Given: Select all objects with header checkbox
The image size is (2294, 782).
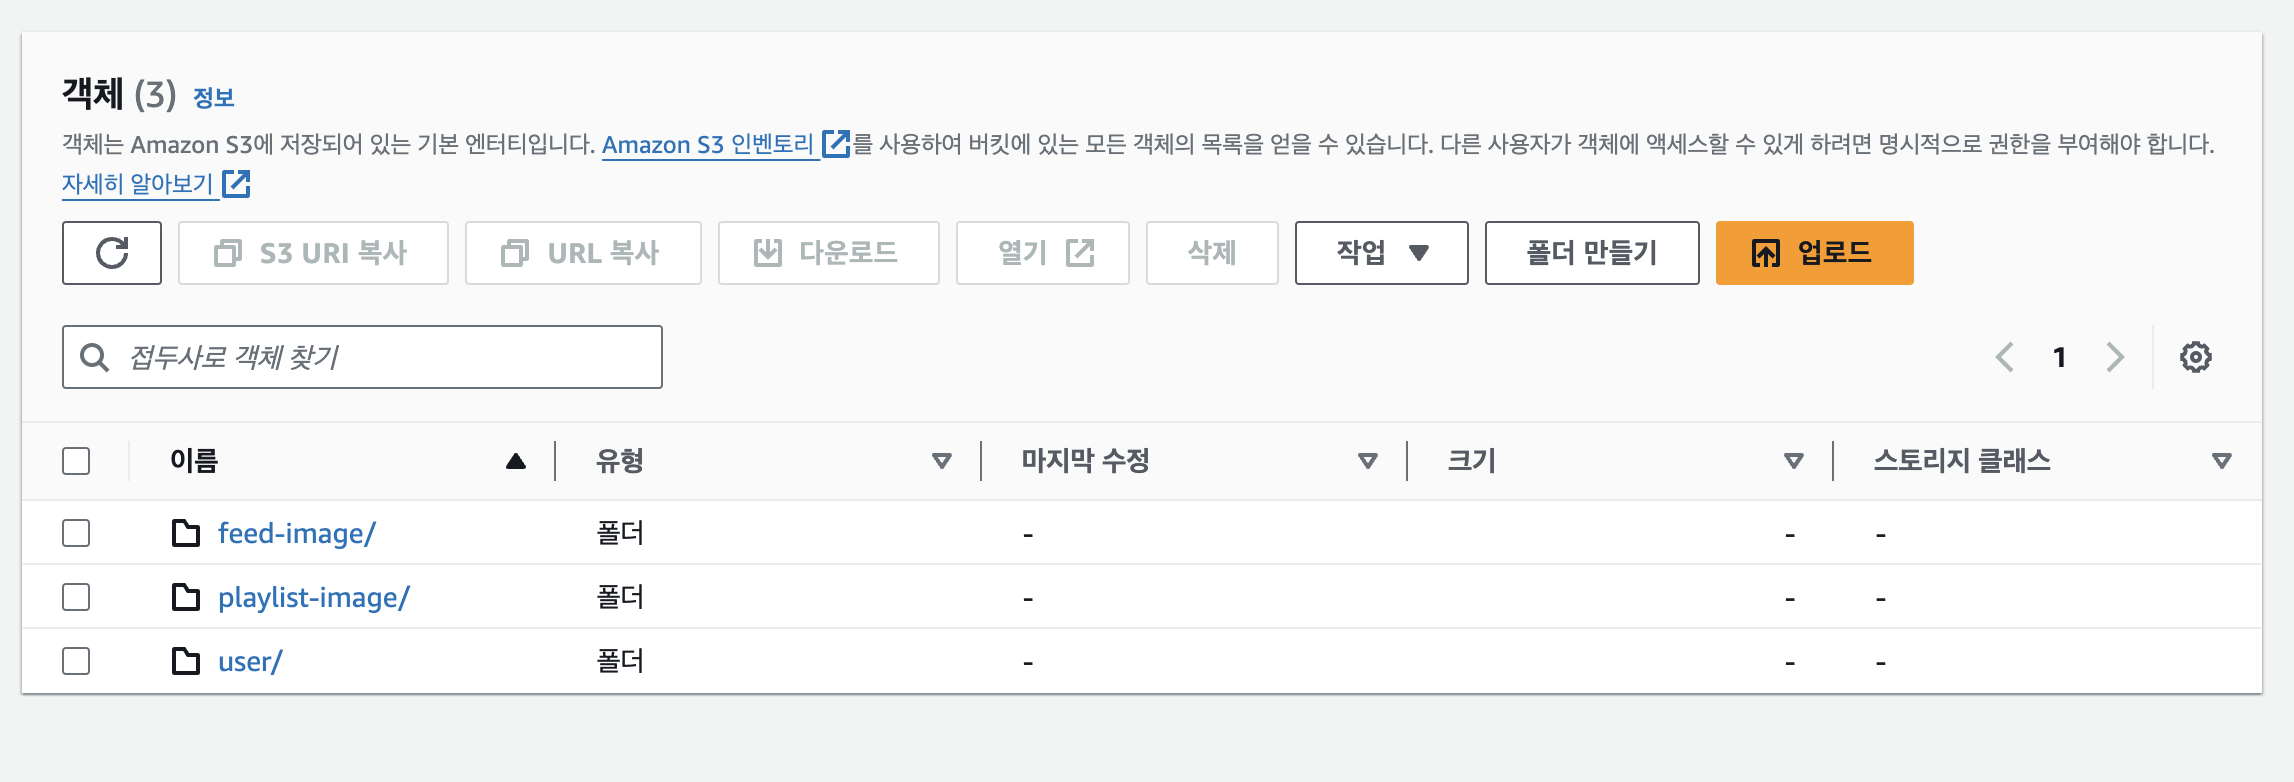Looking at the screenshot, I should tap(76, 461).
